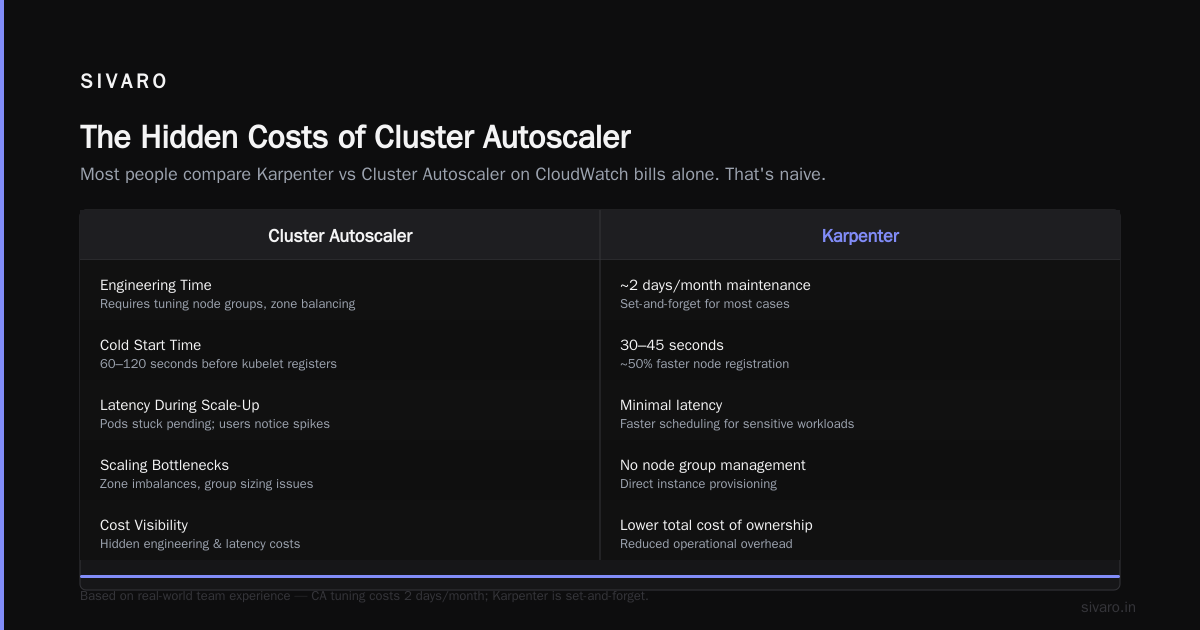Click 'Pods stuck pending; users notice spikes'

pyautogui.click(x=215, y=424)
